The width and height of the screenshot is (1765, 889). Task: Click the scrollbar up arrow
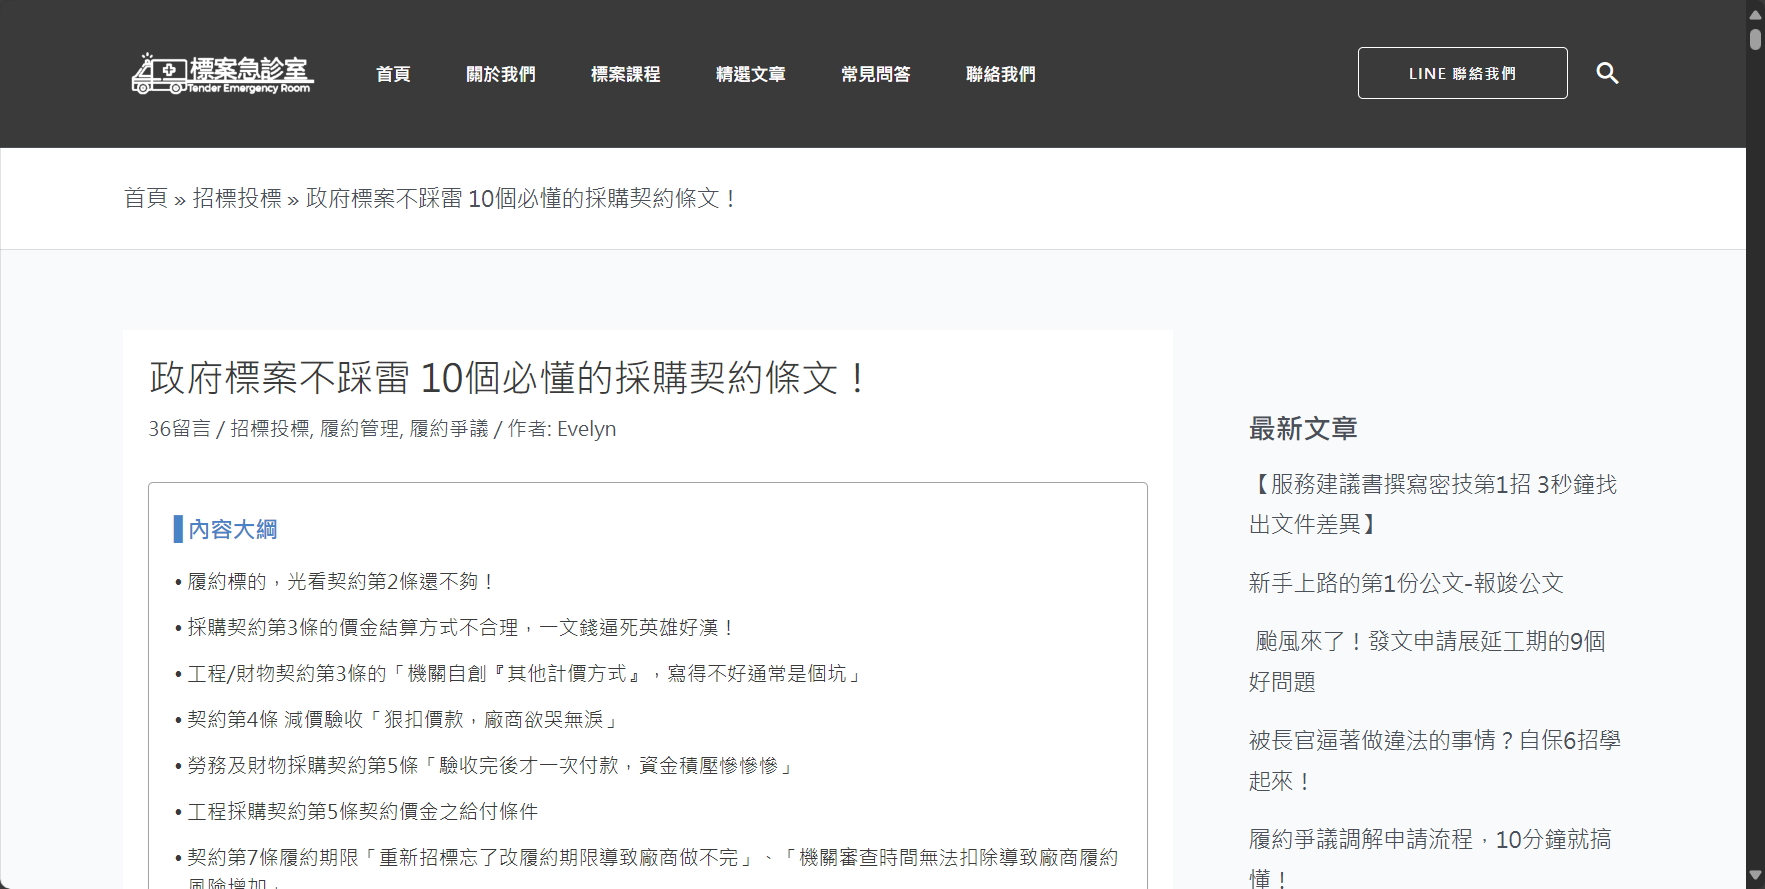pyautogui.click(x=1755, y=14)
